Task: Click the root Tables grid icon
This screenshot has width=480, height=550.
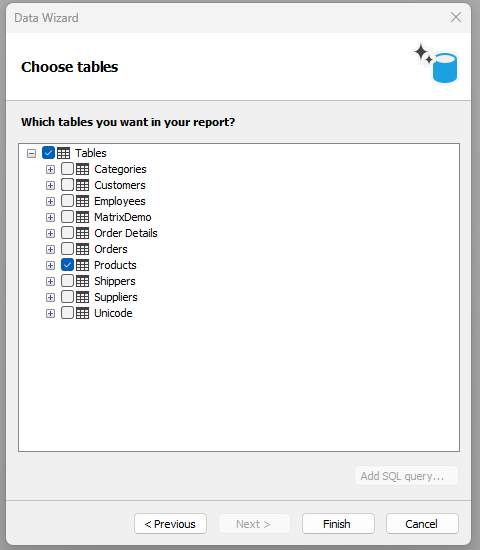Action: click(64, 153)
